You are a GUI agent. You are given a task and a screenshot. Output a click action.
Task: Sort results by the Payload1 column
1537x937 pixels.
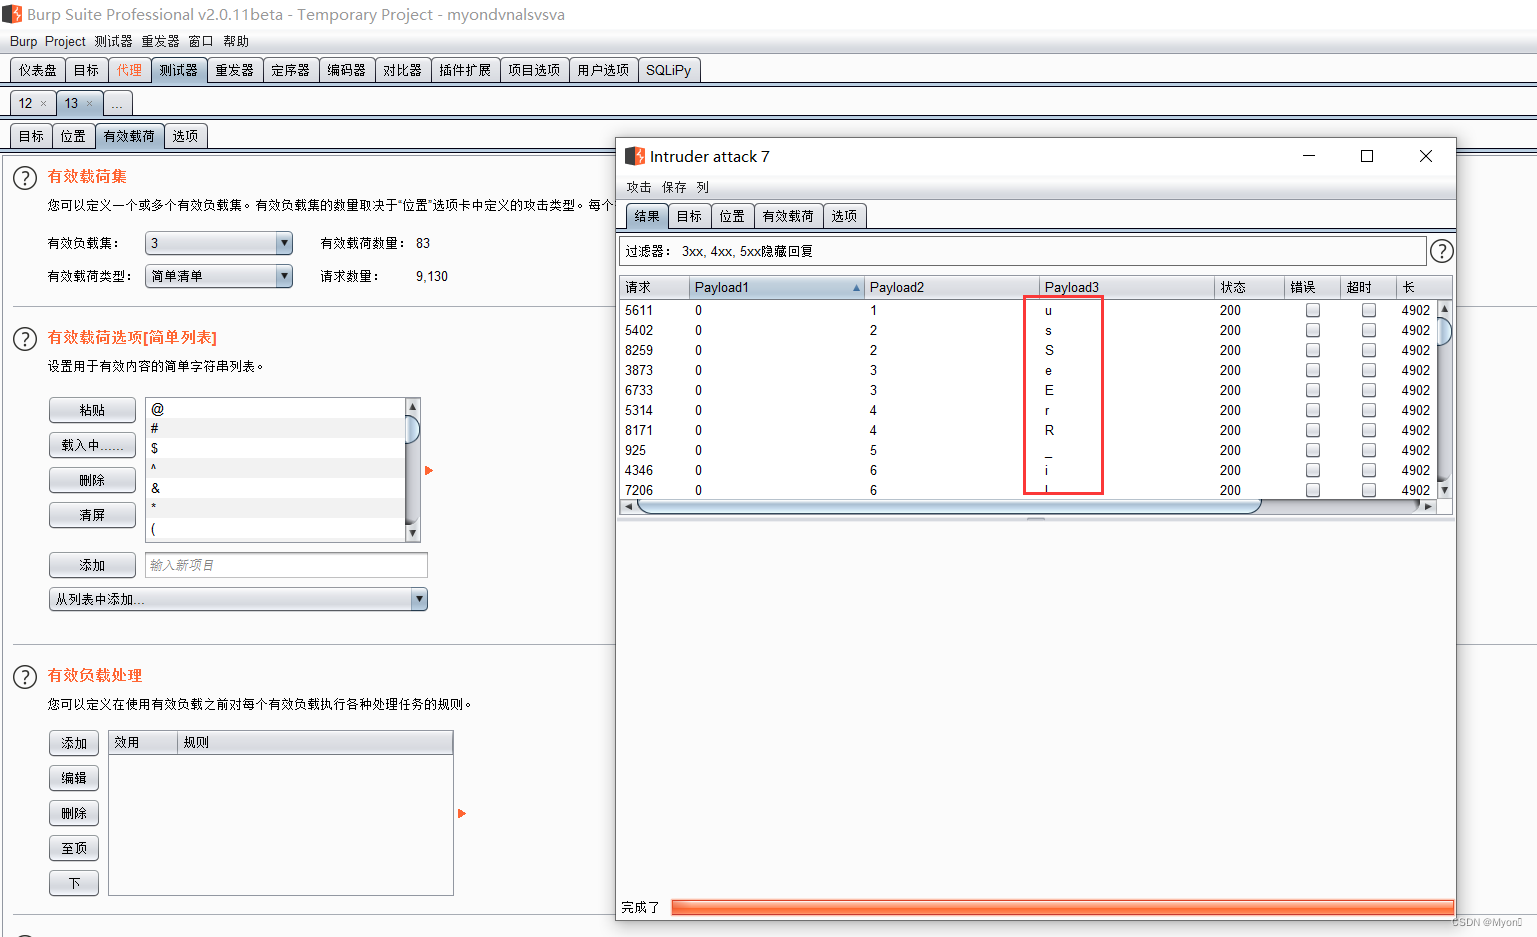coord(776,287)
